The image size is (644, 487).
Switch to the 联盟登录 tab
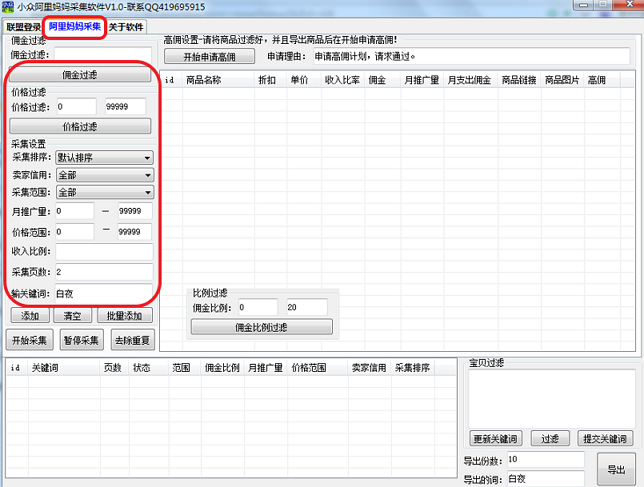click(x=23, y=27)
